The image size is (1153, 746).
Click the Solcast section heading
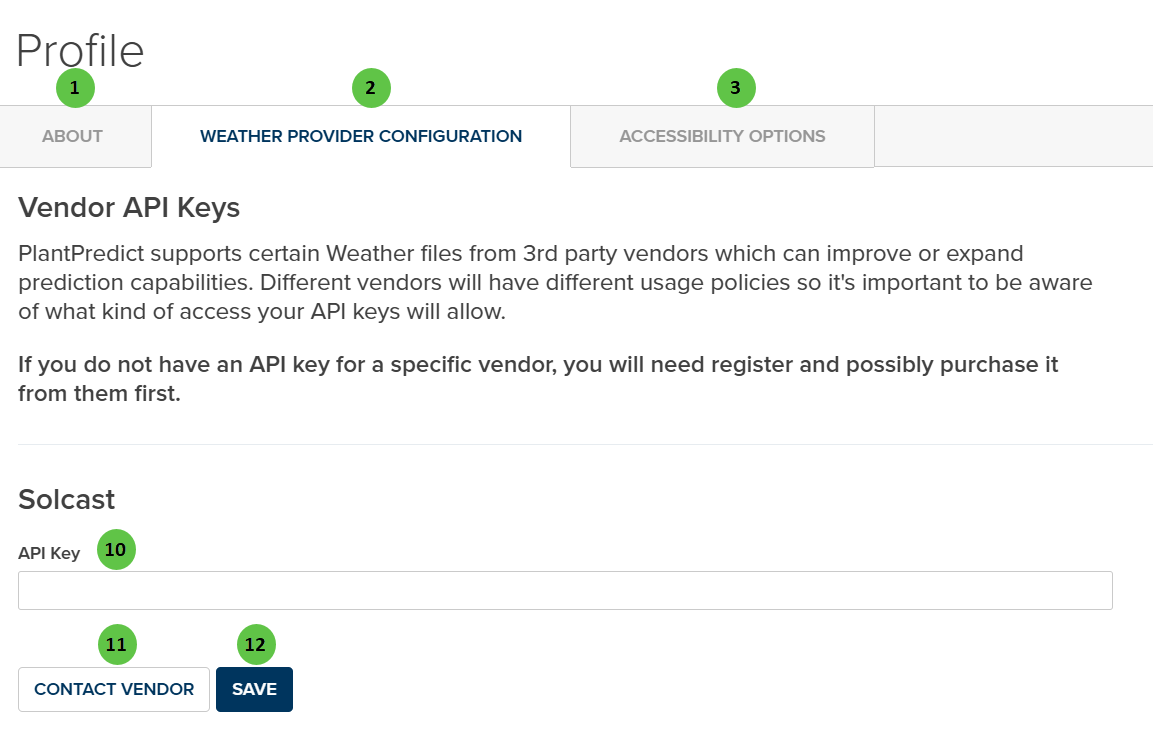65,500
